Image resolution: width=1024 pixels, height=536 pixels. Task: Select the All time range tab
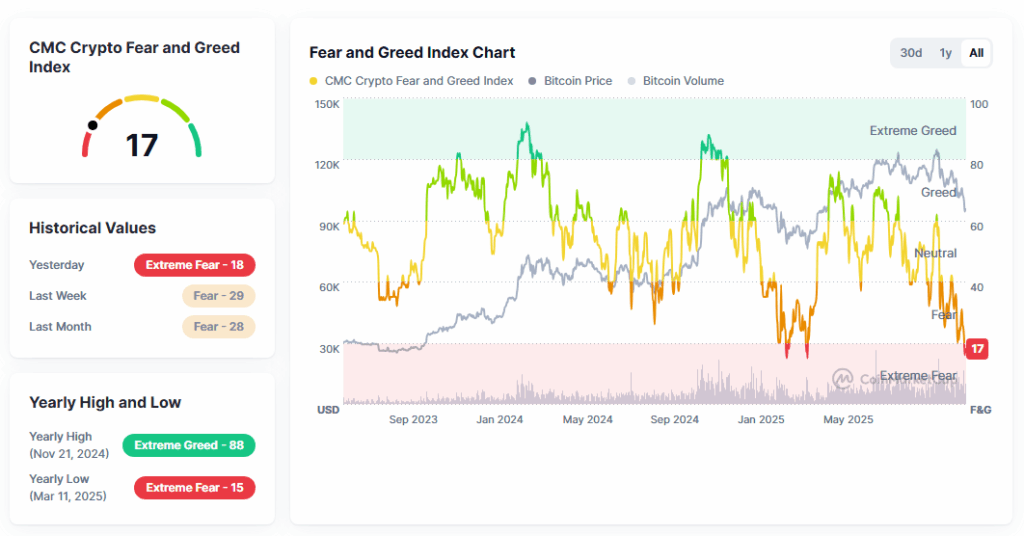point(976,53)
